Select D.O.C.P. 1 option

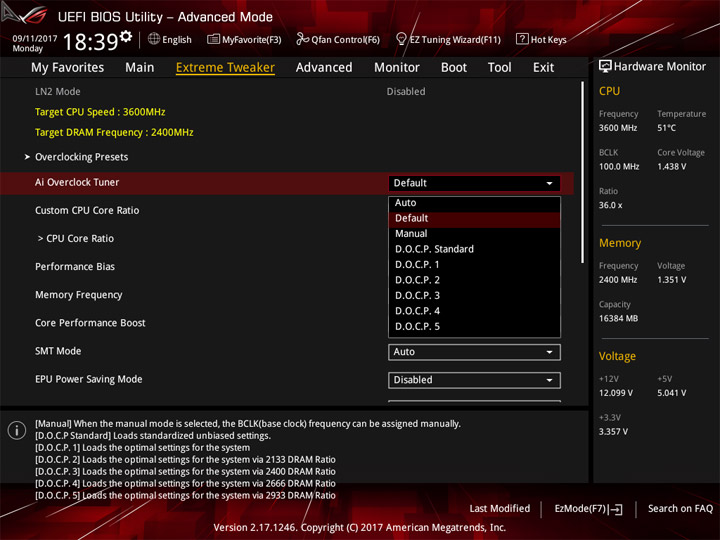point(474,265)
